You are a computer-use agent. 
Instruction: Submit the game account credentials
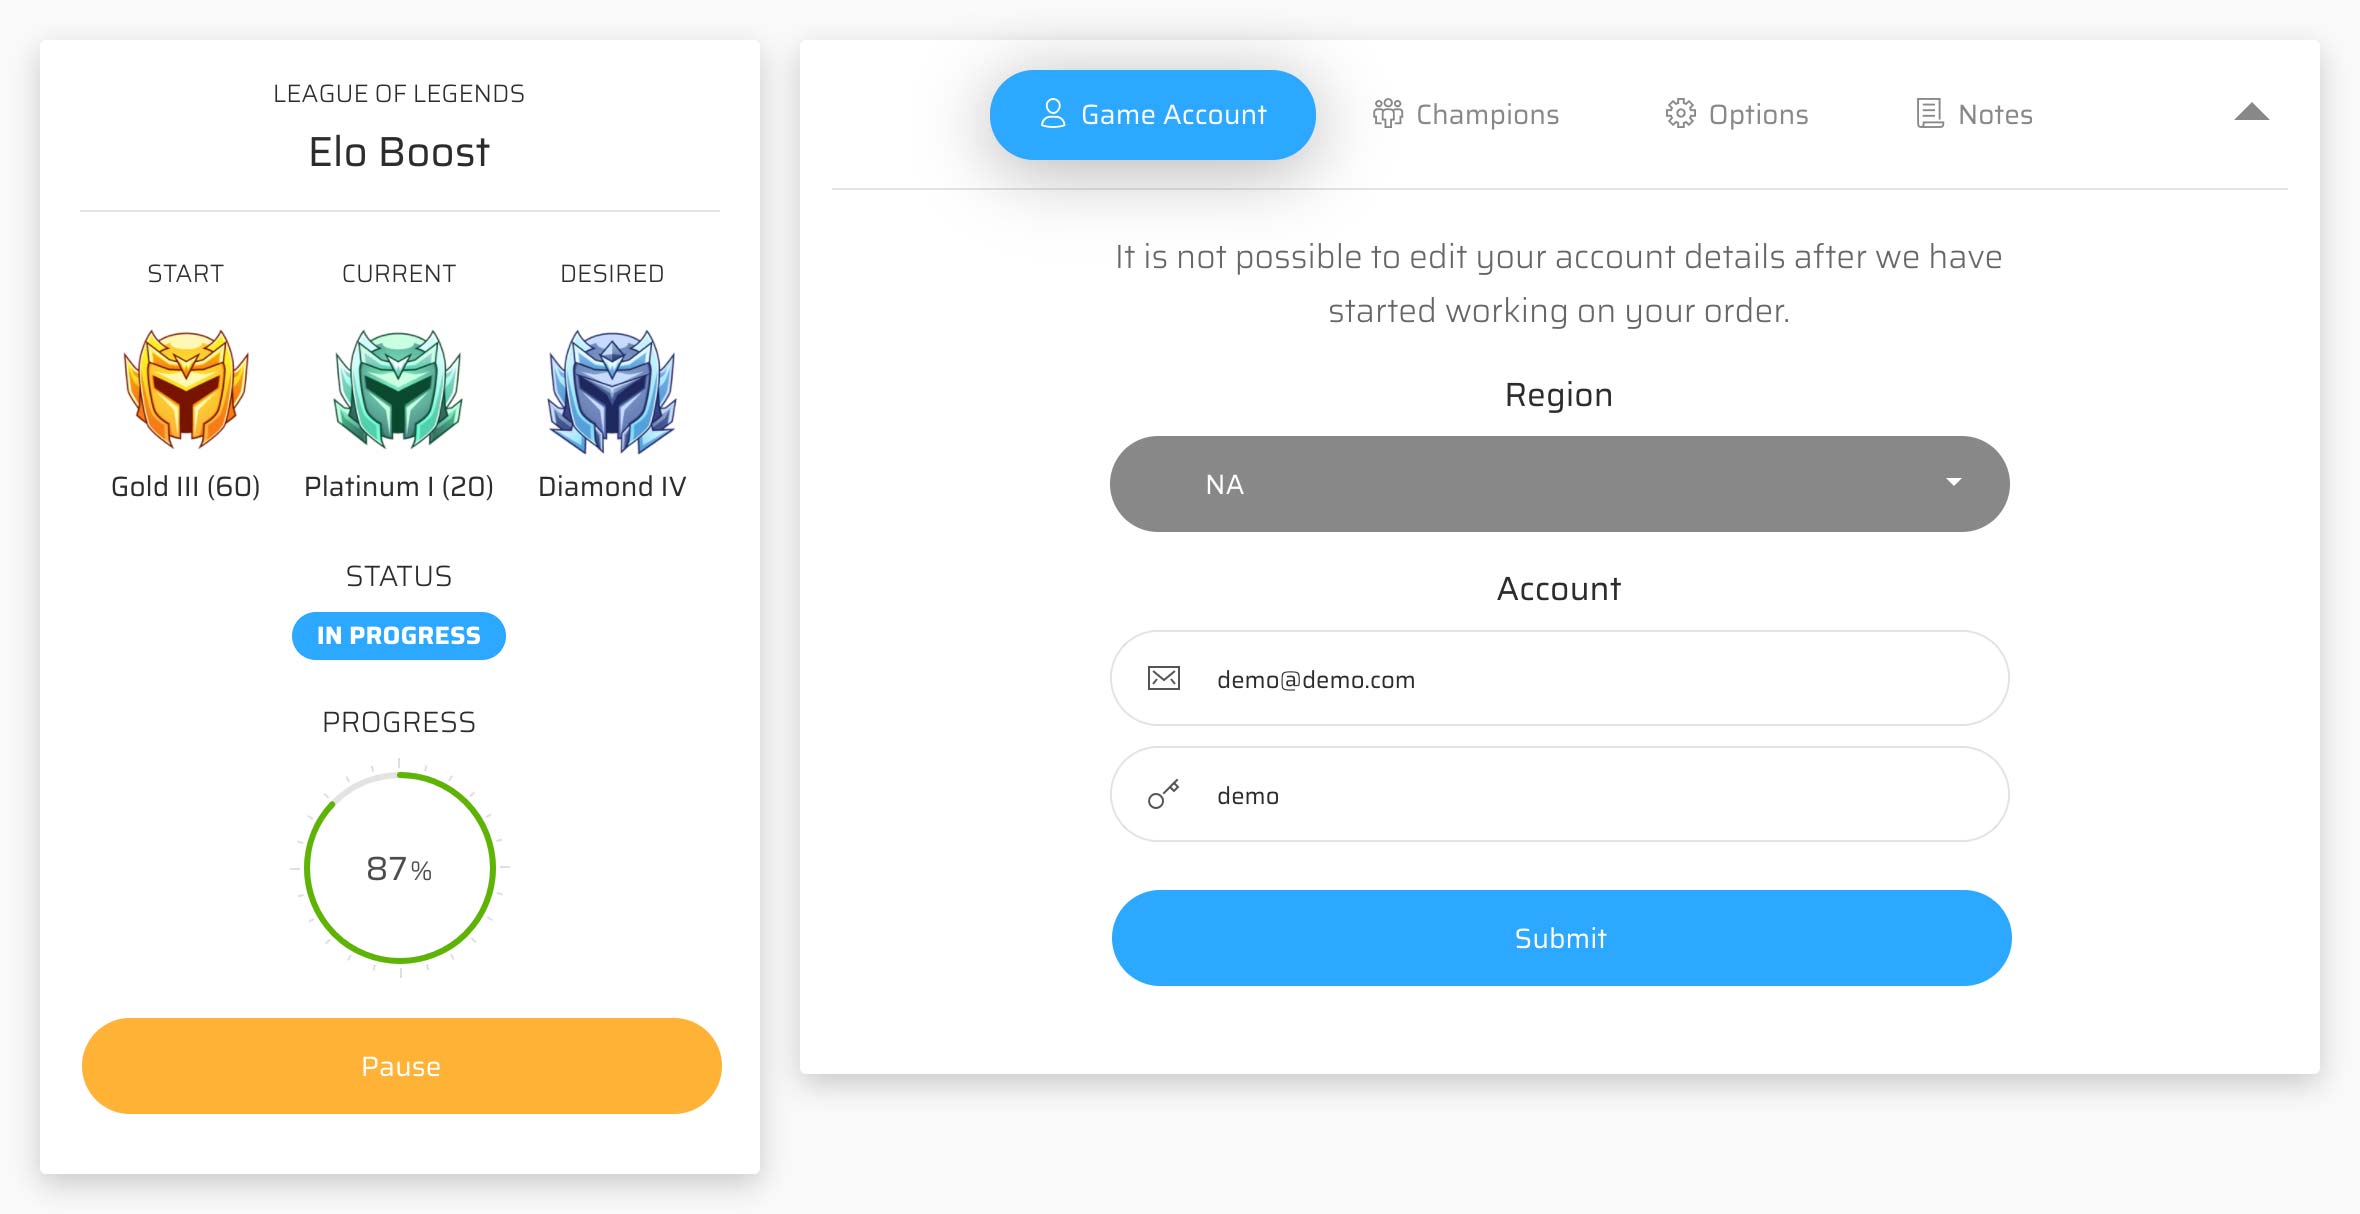[1560, 937]
